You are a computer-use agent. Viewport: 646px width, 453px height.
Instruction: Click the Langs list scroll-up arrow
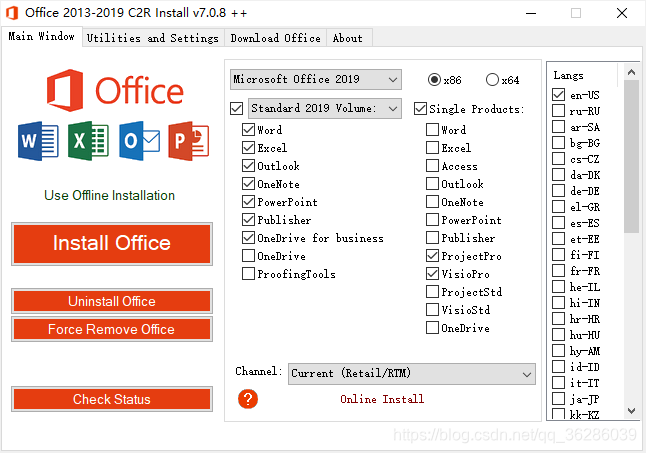(x=631, y=72)
